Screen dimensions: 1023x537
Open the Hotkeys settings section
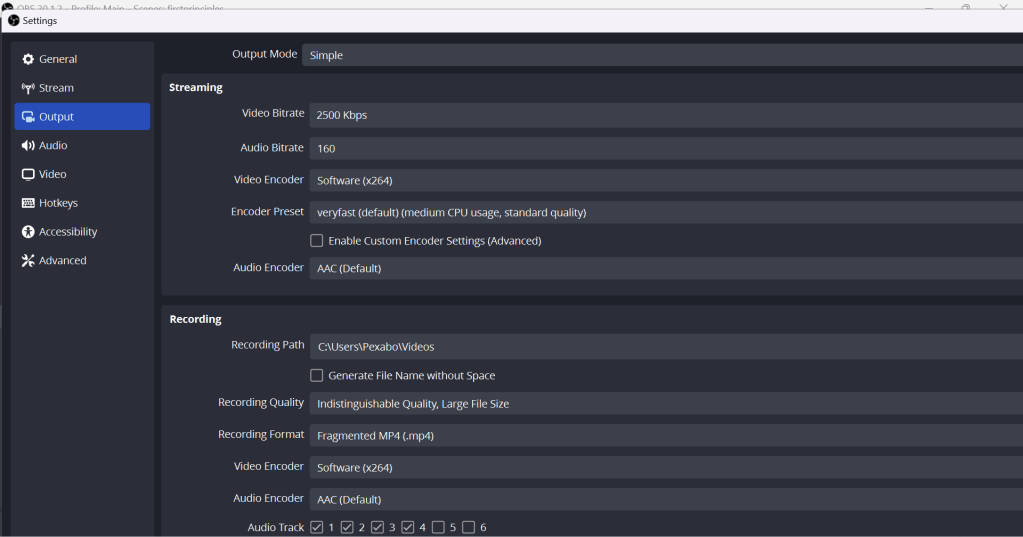point(82,202)
